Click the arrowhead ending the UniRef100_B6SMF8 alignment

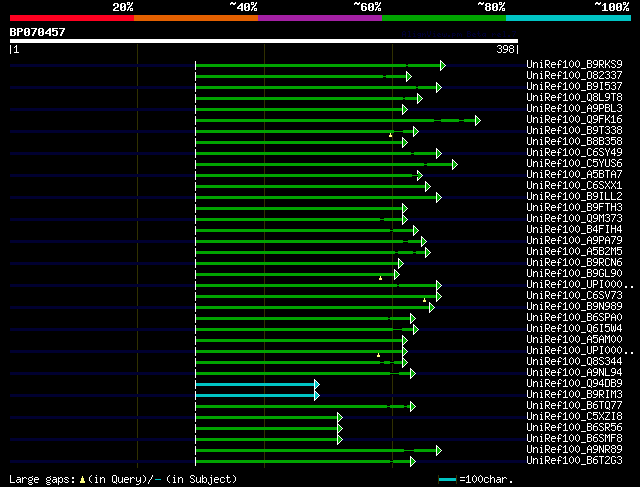(340, 440)
